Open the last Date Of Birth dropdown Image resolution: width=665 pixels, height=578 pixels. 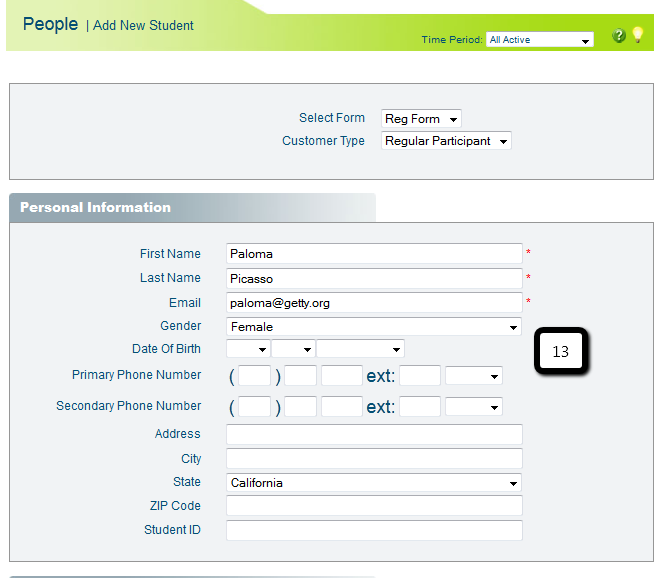point(360,349)
